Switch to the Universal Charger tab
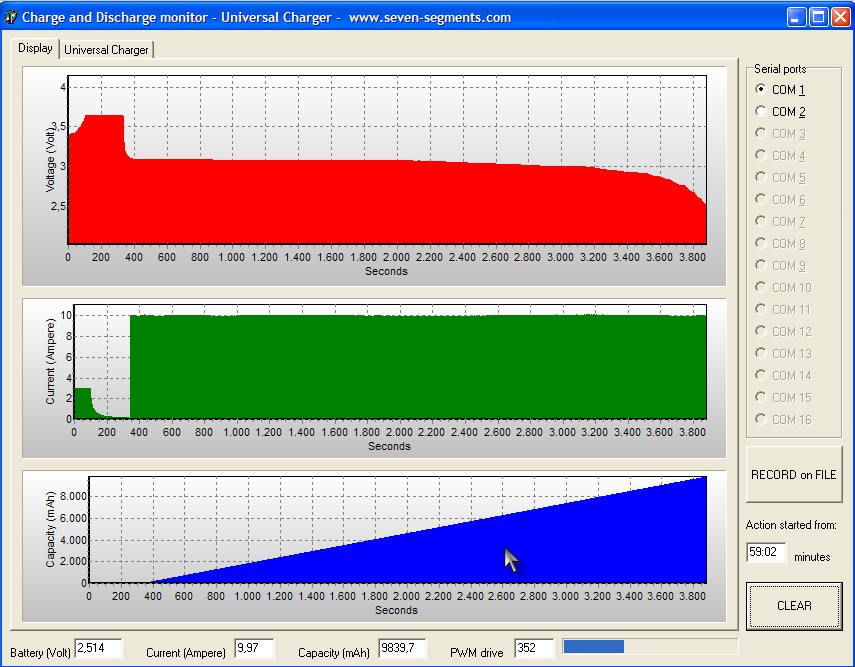 click(106, 50)
